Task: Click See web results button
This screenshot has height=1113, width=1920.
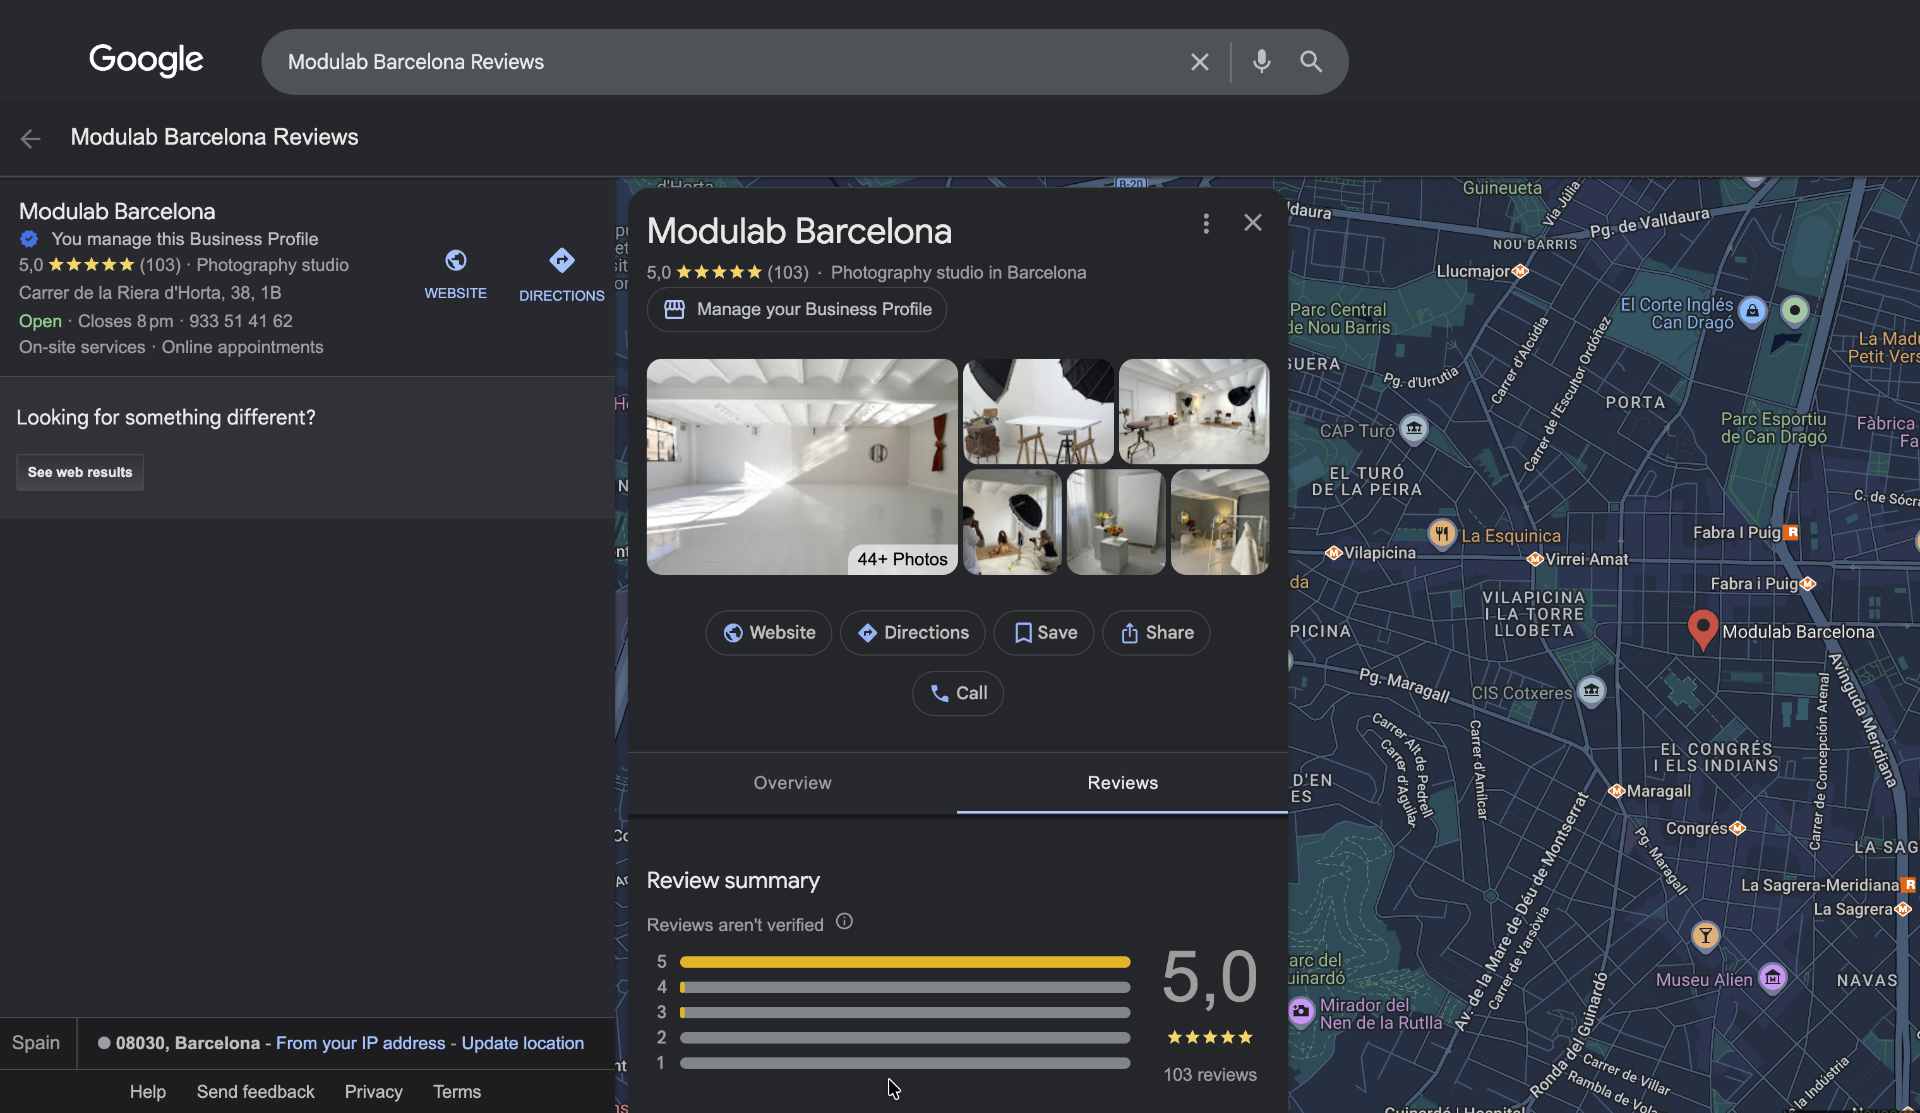Action: coord(80,472)
